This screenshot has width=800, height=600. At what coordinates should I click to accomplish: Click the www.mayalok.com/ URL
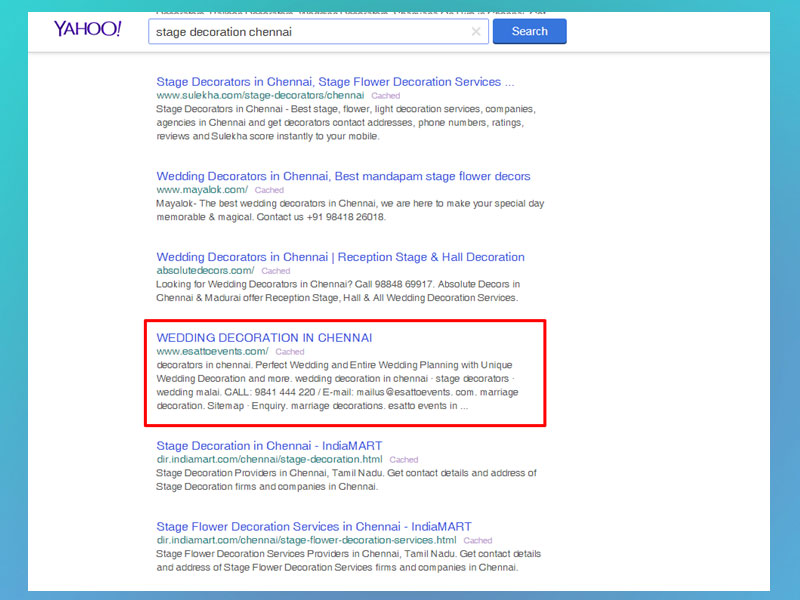pyautogui.click(x=202, y=190)
